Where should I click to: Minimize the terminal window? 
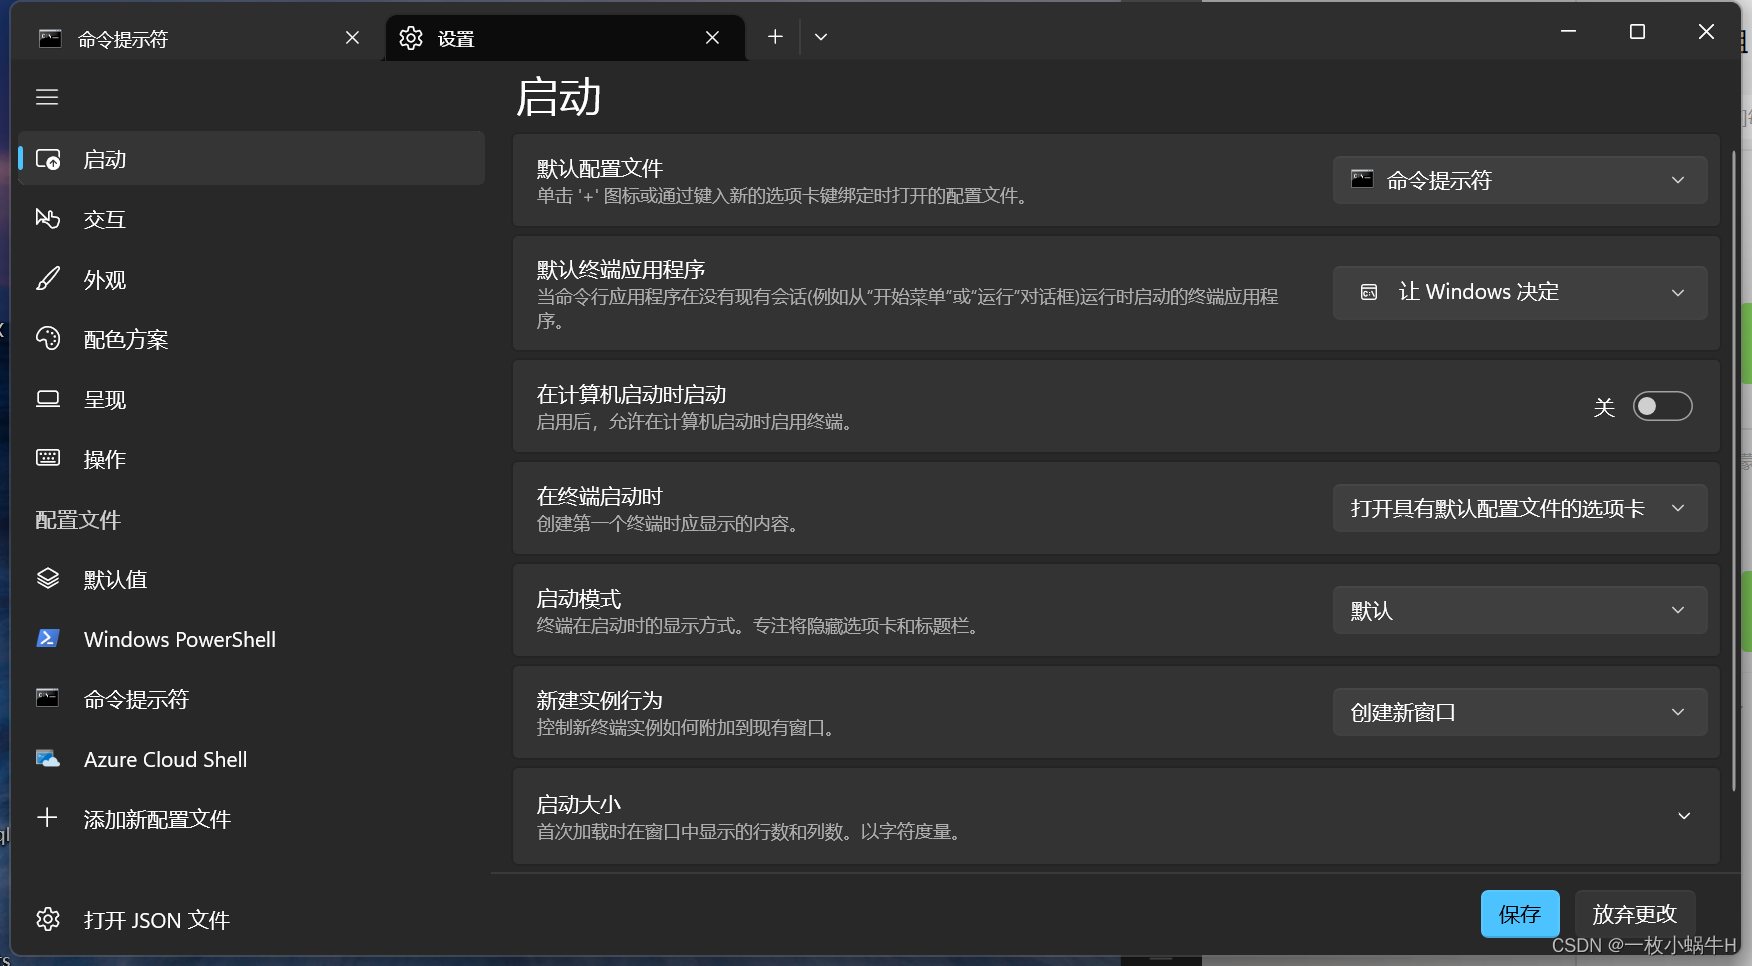click(x=1568, y=32)
